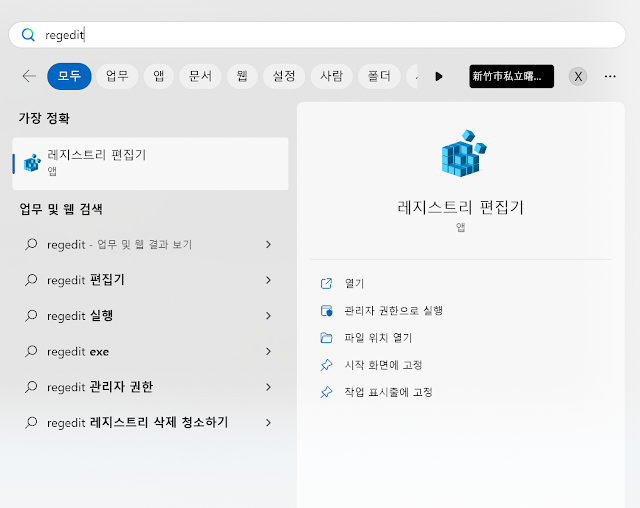The image size is (640, 508).
Task: Select the 웹 filter tab
Action: [242, 76]
